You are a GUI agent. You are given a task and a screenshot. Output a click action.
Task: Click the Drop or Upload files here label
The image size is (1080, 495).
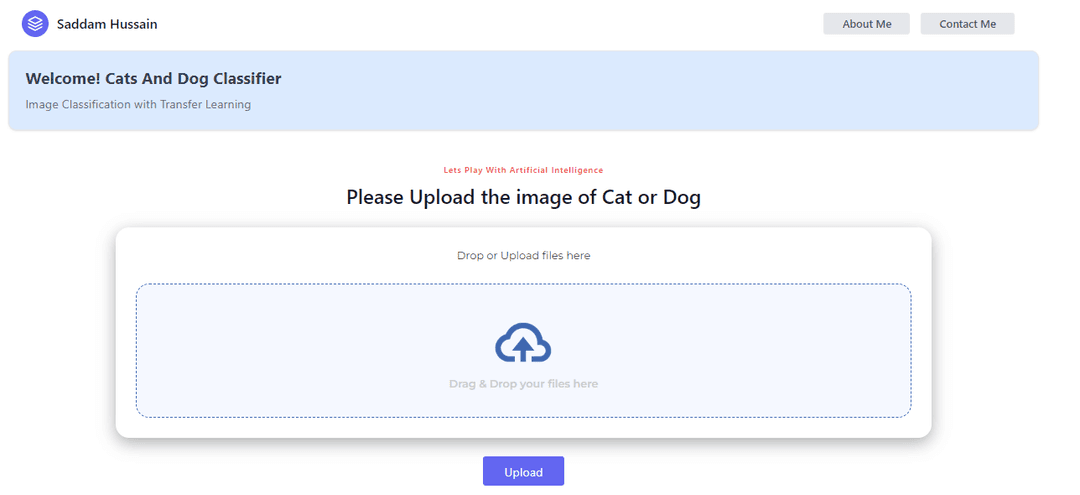pos(523,255)
